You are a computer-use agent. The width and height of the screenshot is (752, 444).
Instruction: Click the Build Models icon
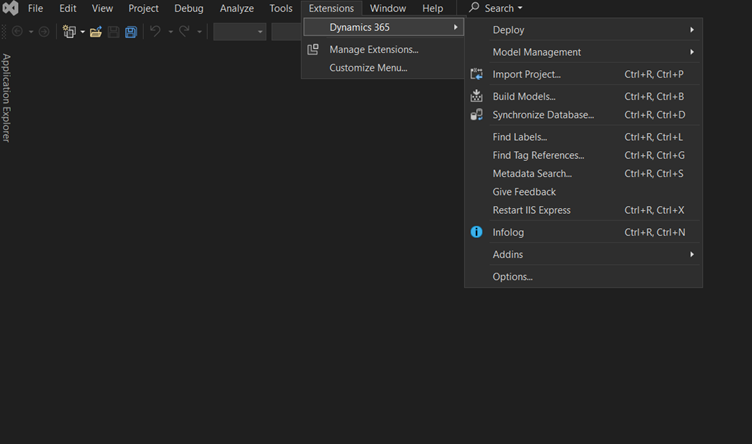point(476,96)
